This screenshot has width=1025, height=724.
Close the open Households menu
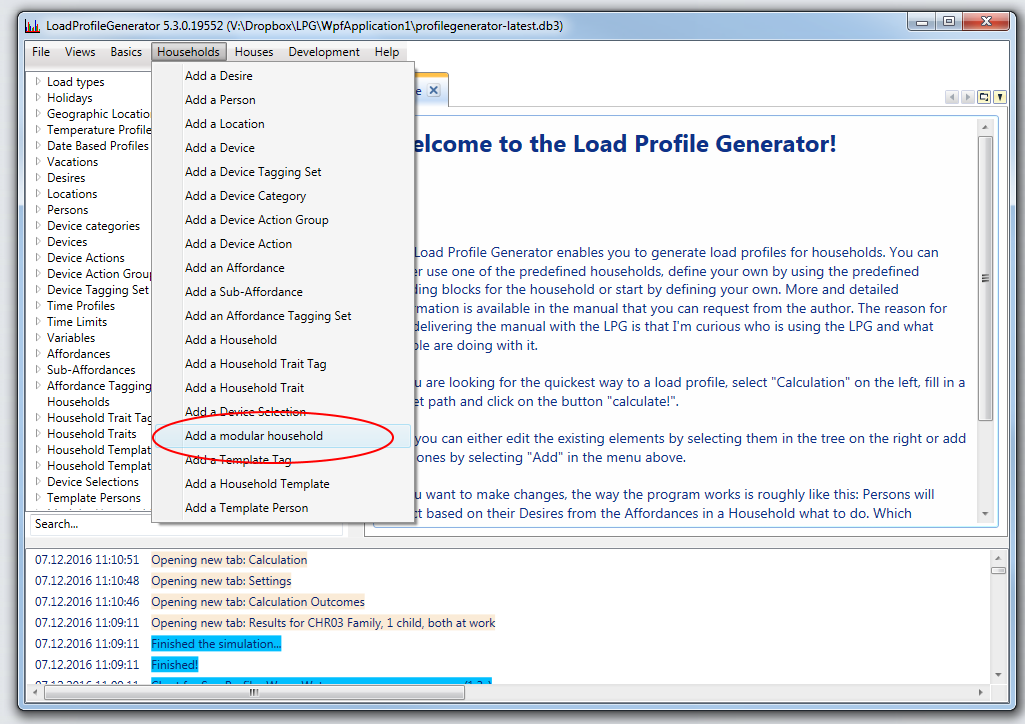pos(188,52)
